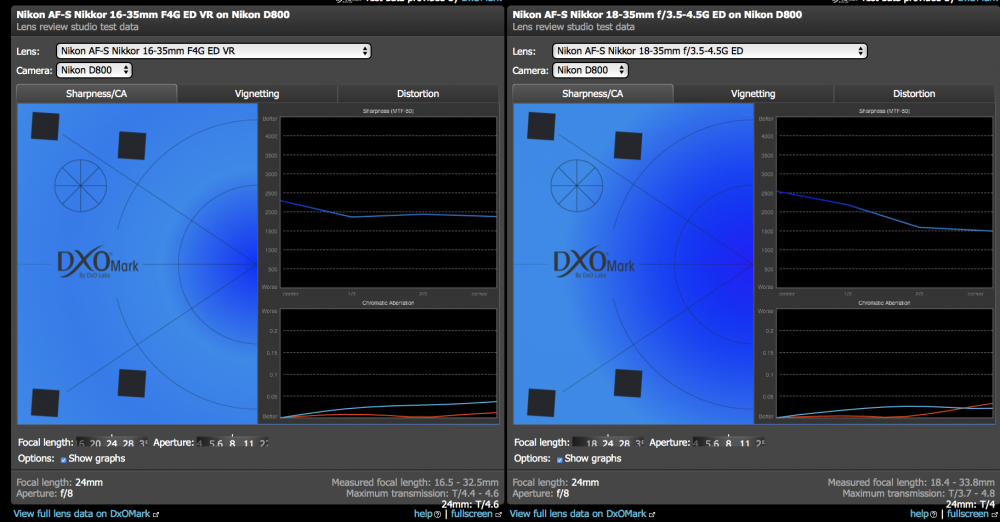This screenshot has height=522, width=1000.
Task: Click 'Measured focal length: 18.4 - 33.8mm' text
Action: pos(911,482)
